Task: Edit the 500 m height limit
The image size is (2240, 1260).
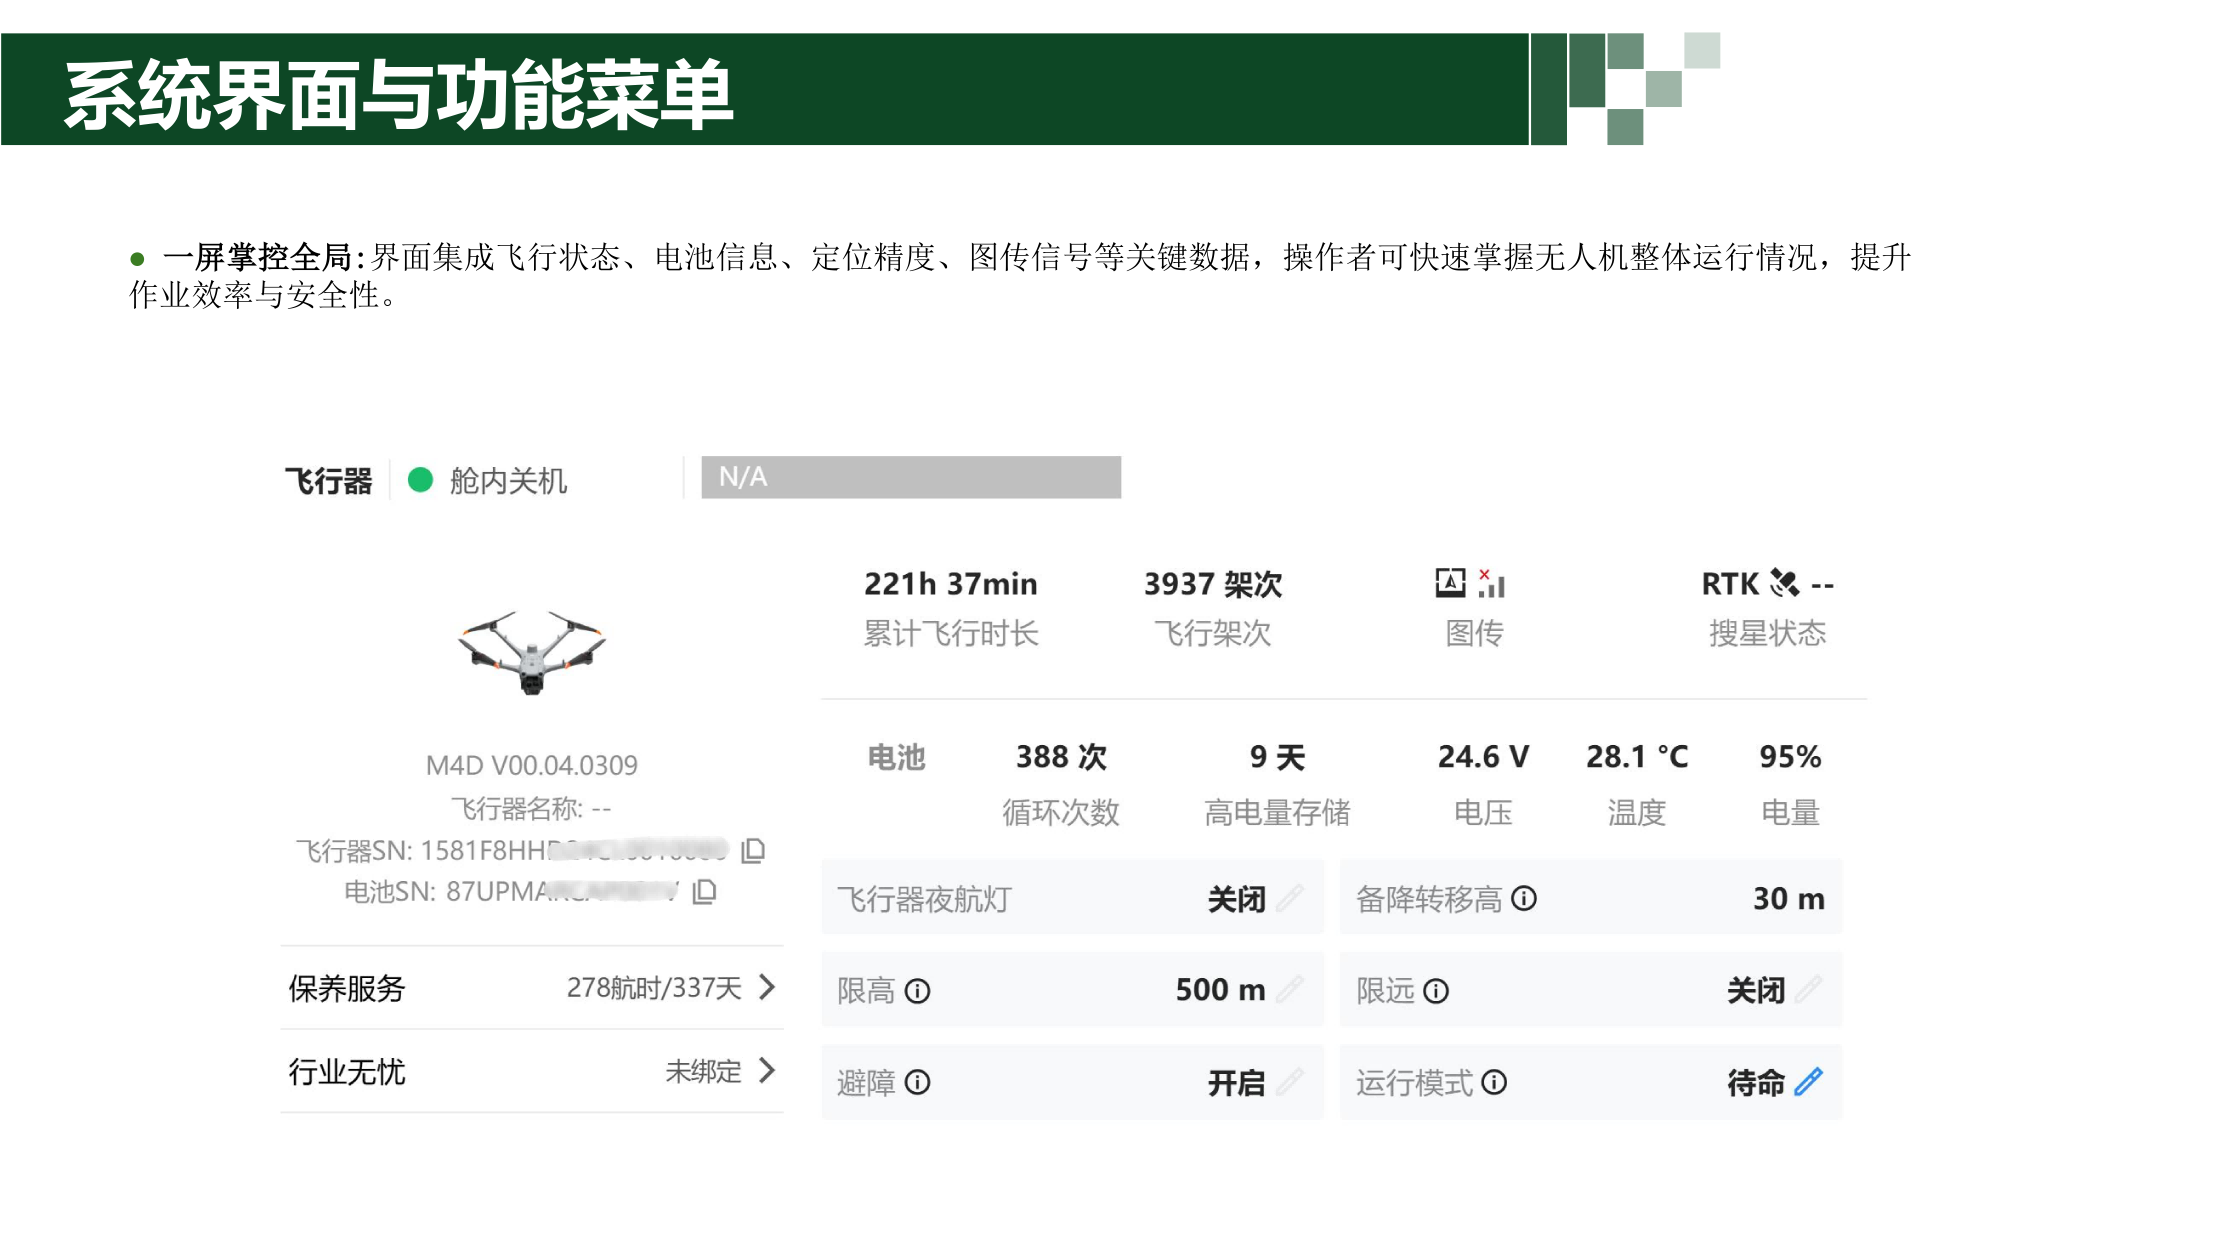Action: pos(1290,990)
